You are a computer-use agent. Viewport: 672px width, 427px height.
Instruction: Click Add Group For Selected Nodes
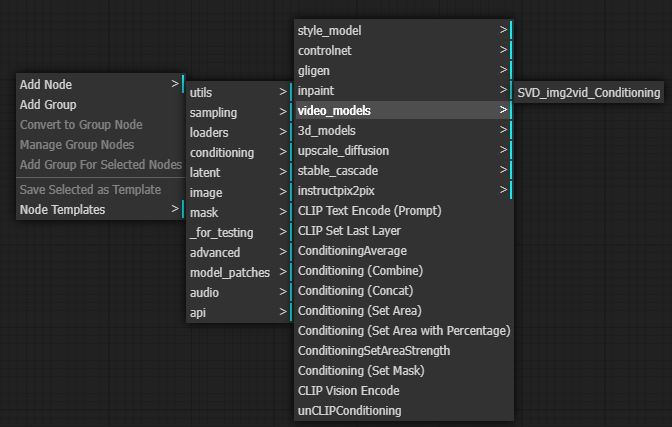101,165
